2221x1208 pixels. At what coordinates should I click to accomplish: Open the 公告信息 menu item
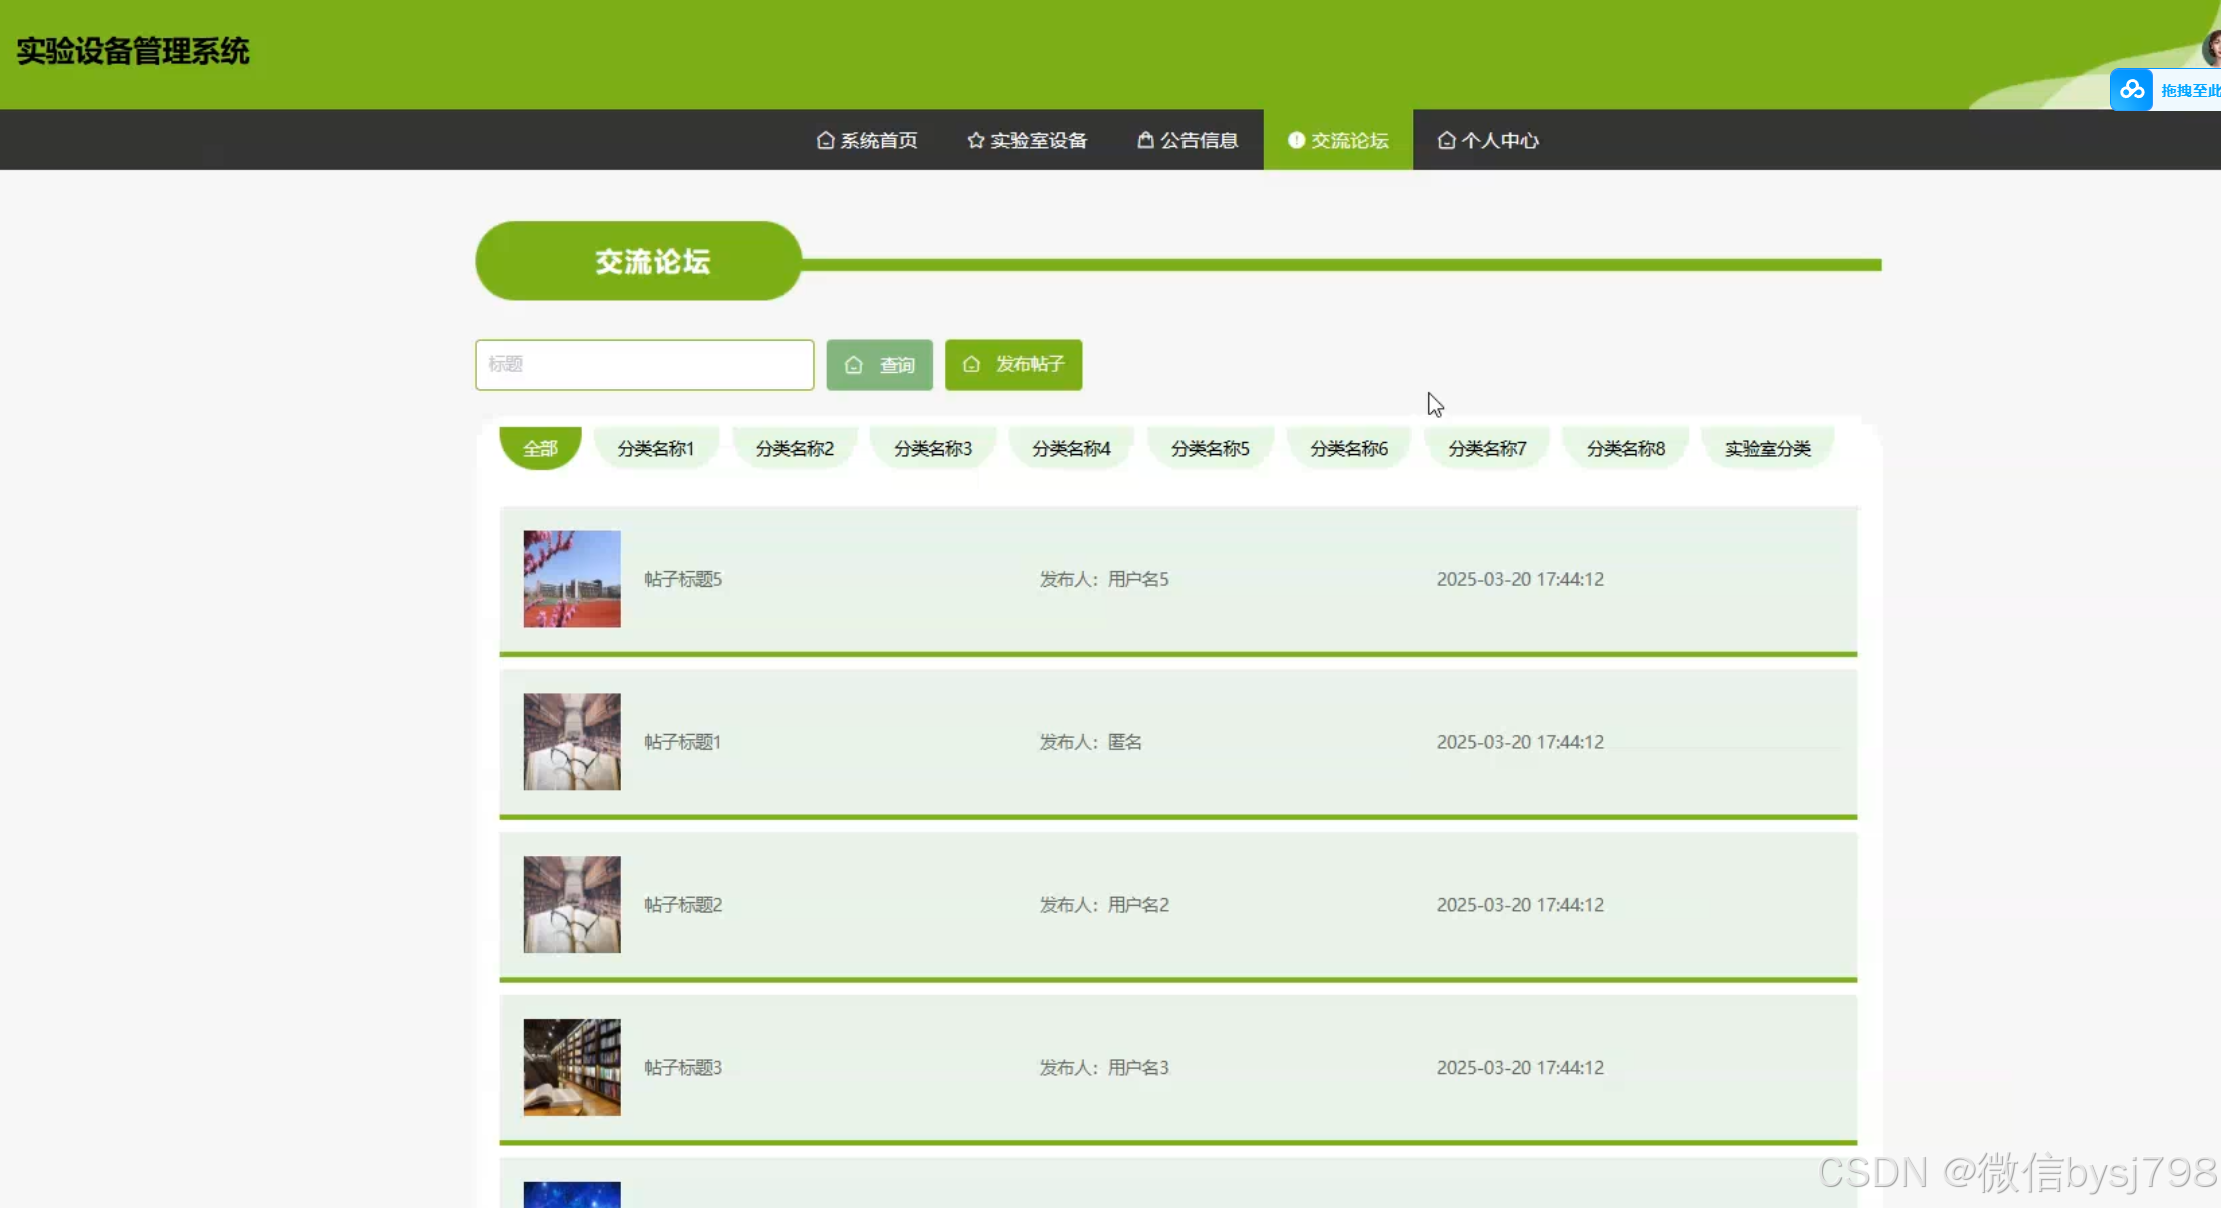coord(1188,140)
